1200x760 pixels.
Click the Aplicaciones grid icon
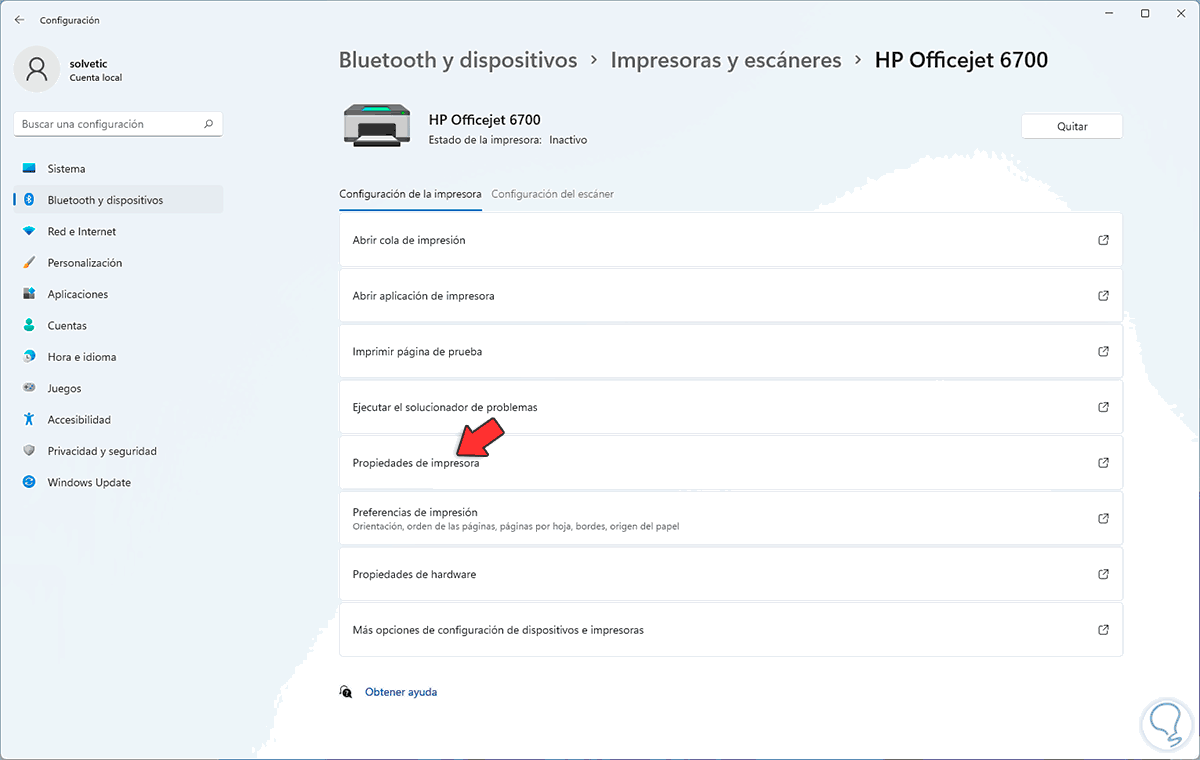click(x=29, y=294)
